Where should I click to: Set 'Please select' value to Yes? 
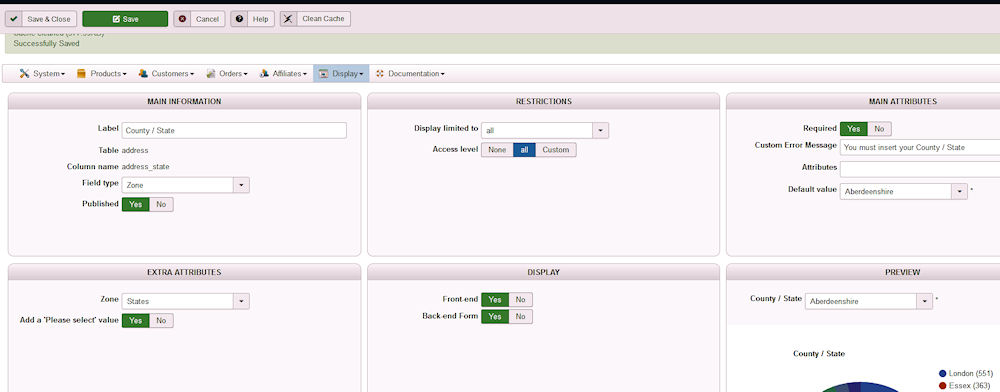tap(136, 321)
